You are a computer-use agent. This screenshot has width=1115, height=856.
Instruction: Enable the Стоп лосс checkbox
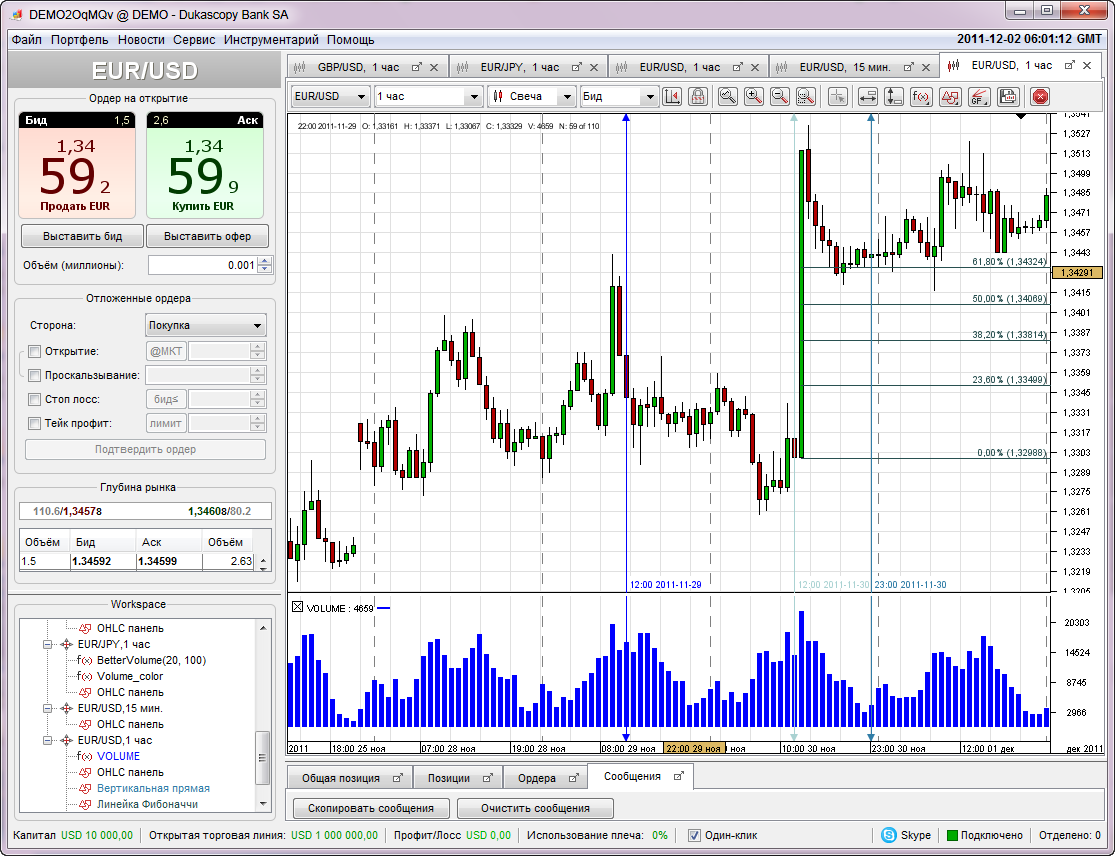35,399
